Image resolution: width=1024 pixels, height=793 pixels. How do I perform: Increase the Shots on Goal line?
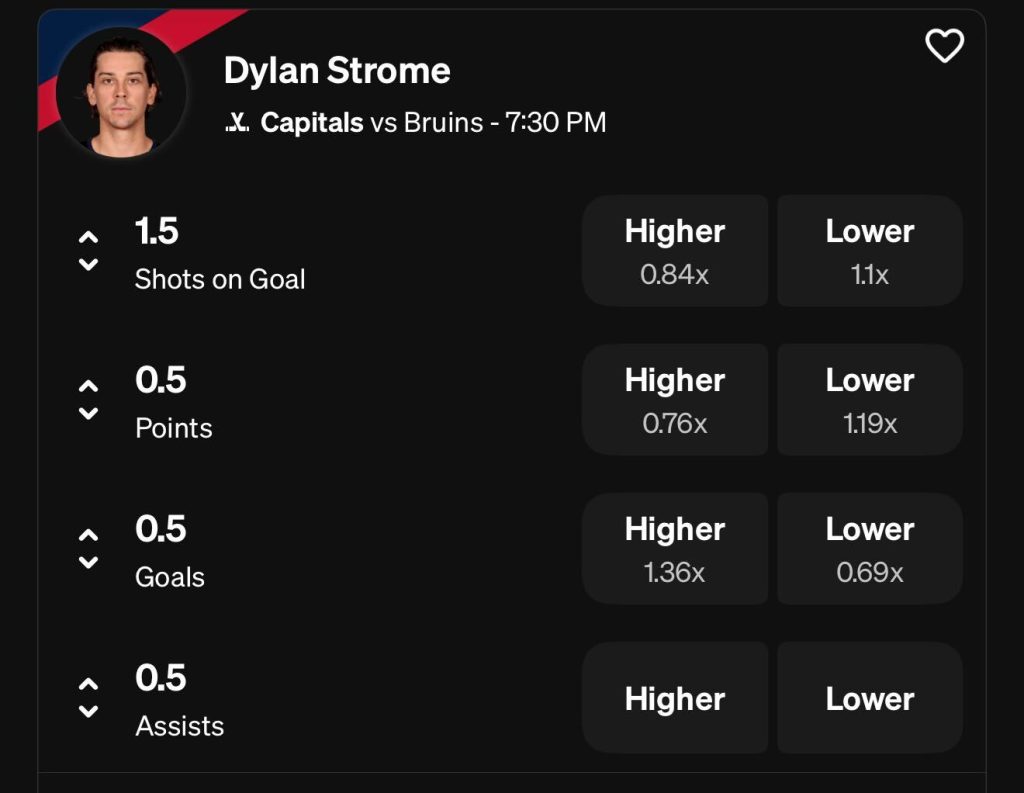(x=88, y=238)
